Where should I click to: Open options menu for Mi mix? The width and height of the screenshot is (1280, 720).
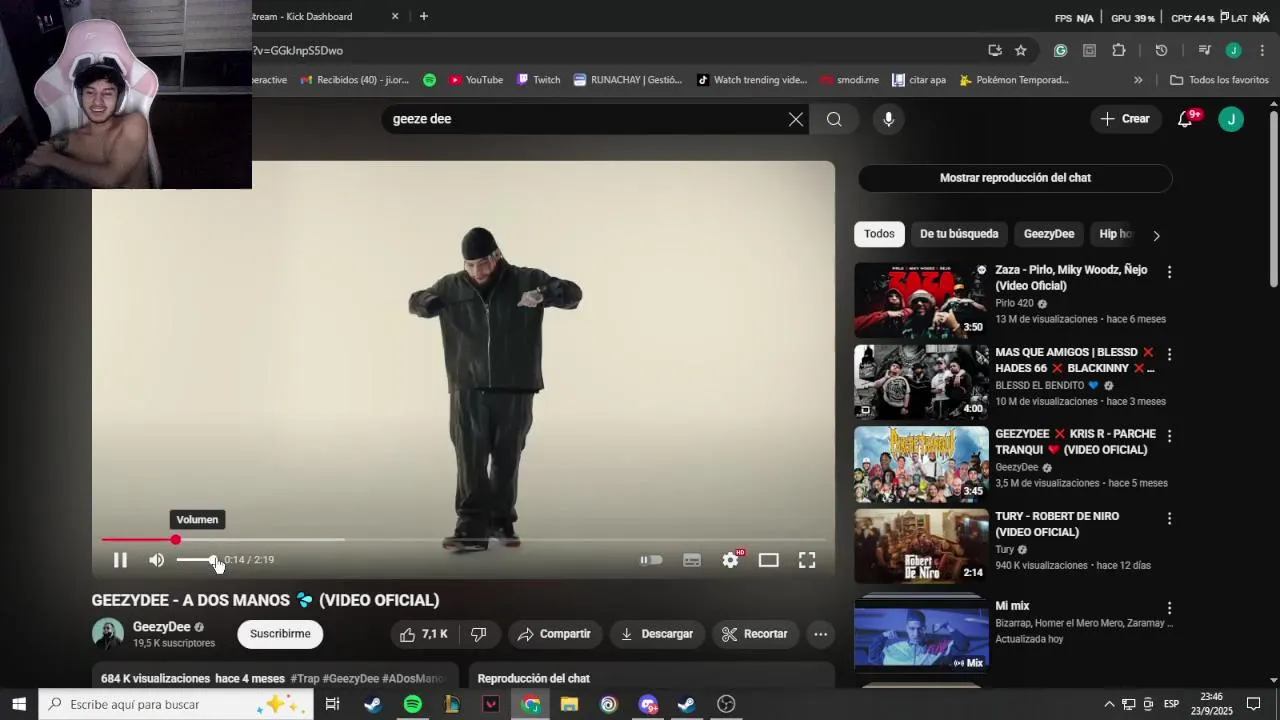click(x=1169, y=608)
